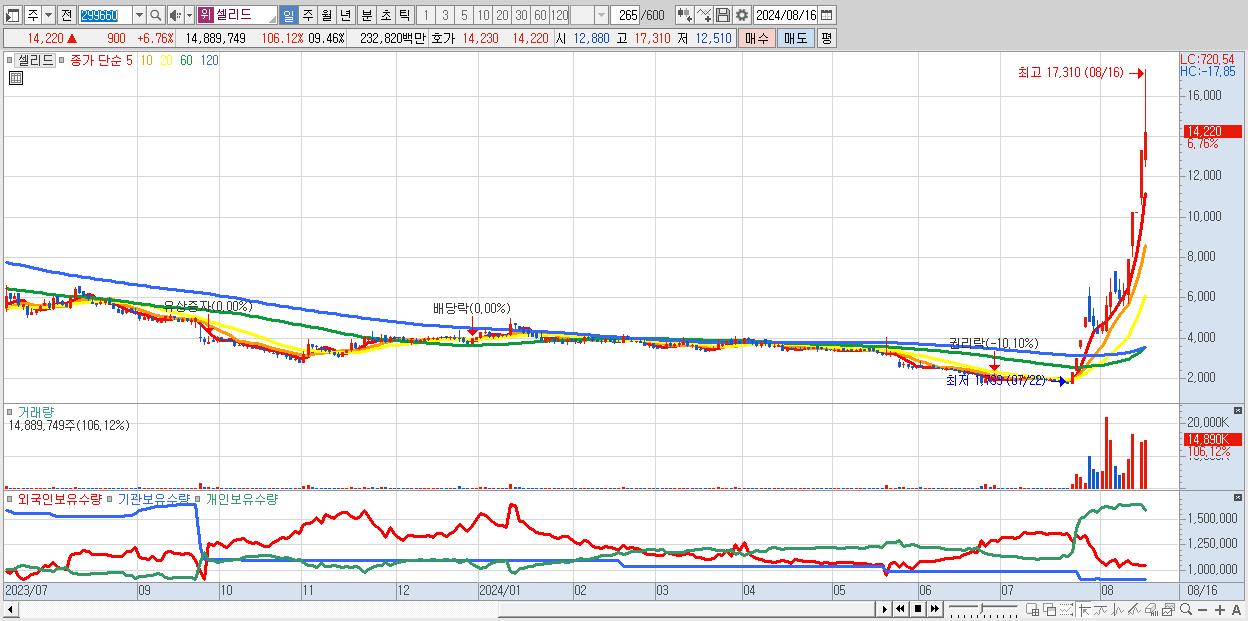Open the calendar date picker icon
Image resolution: width=1248 pixels, height=621 pixels.
[827, 15]
